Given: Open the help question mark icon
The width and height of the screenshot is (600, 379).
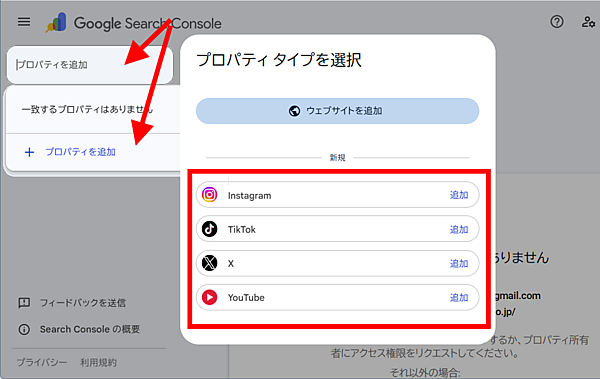Looking at the screenshot, I should pyautogui.click(x=557, y=22).
